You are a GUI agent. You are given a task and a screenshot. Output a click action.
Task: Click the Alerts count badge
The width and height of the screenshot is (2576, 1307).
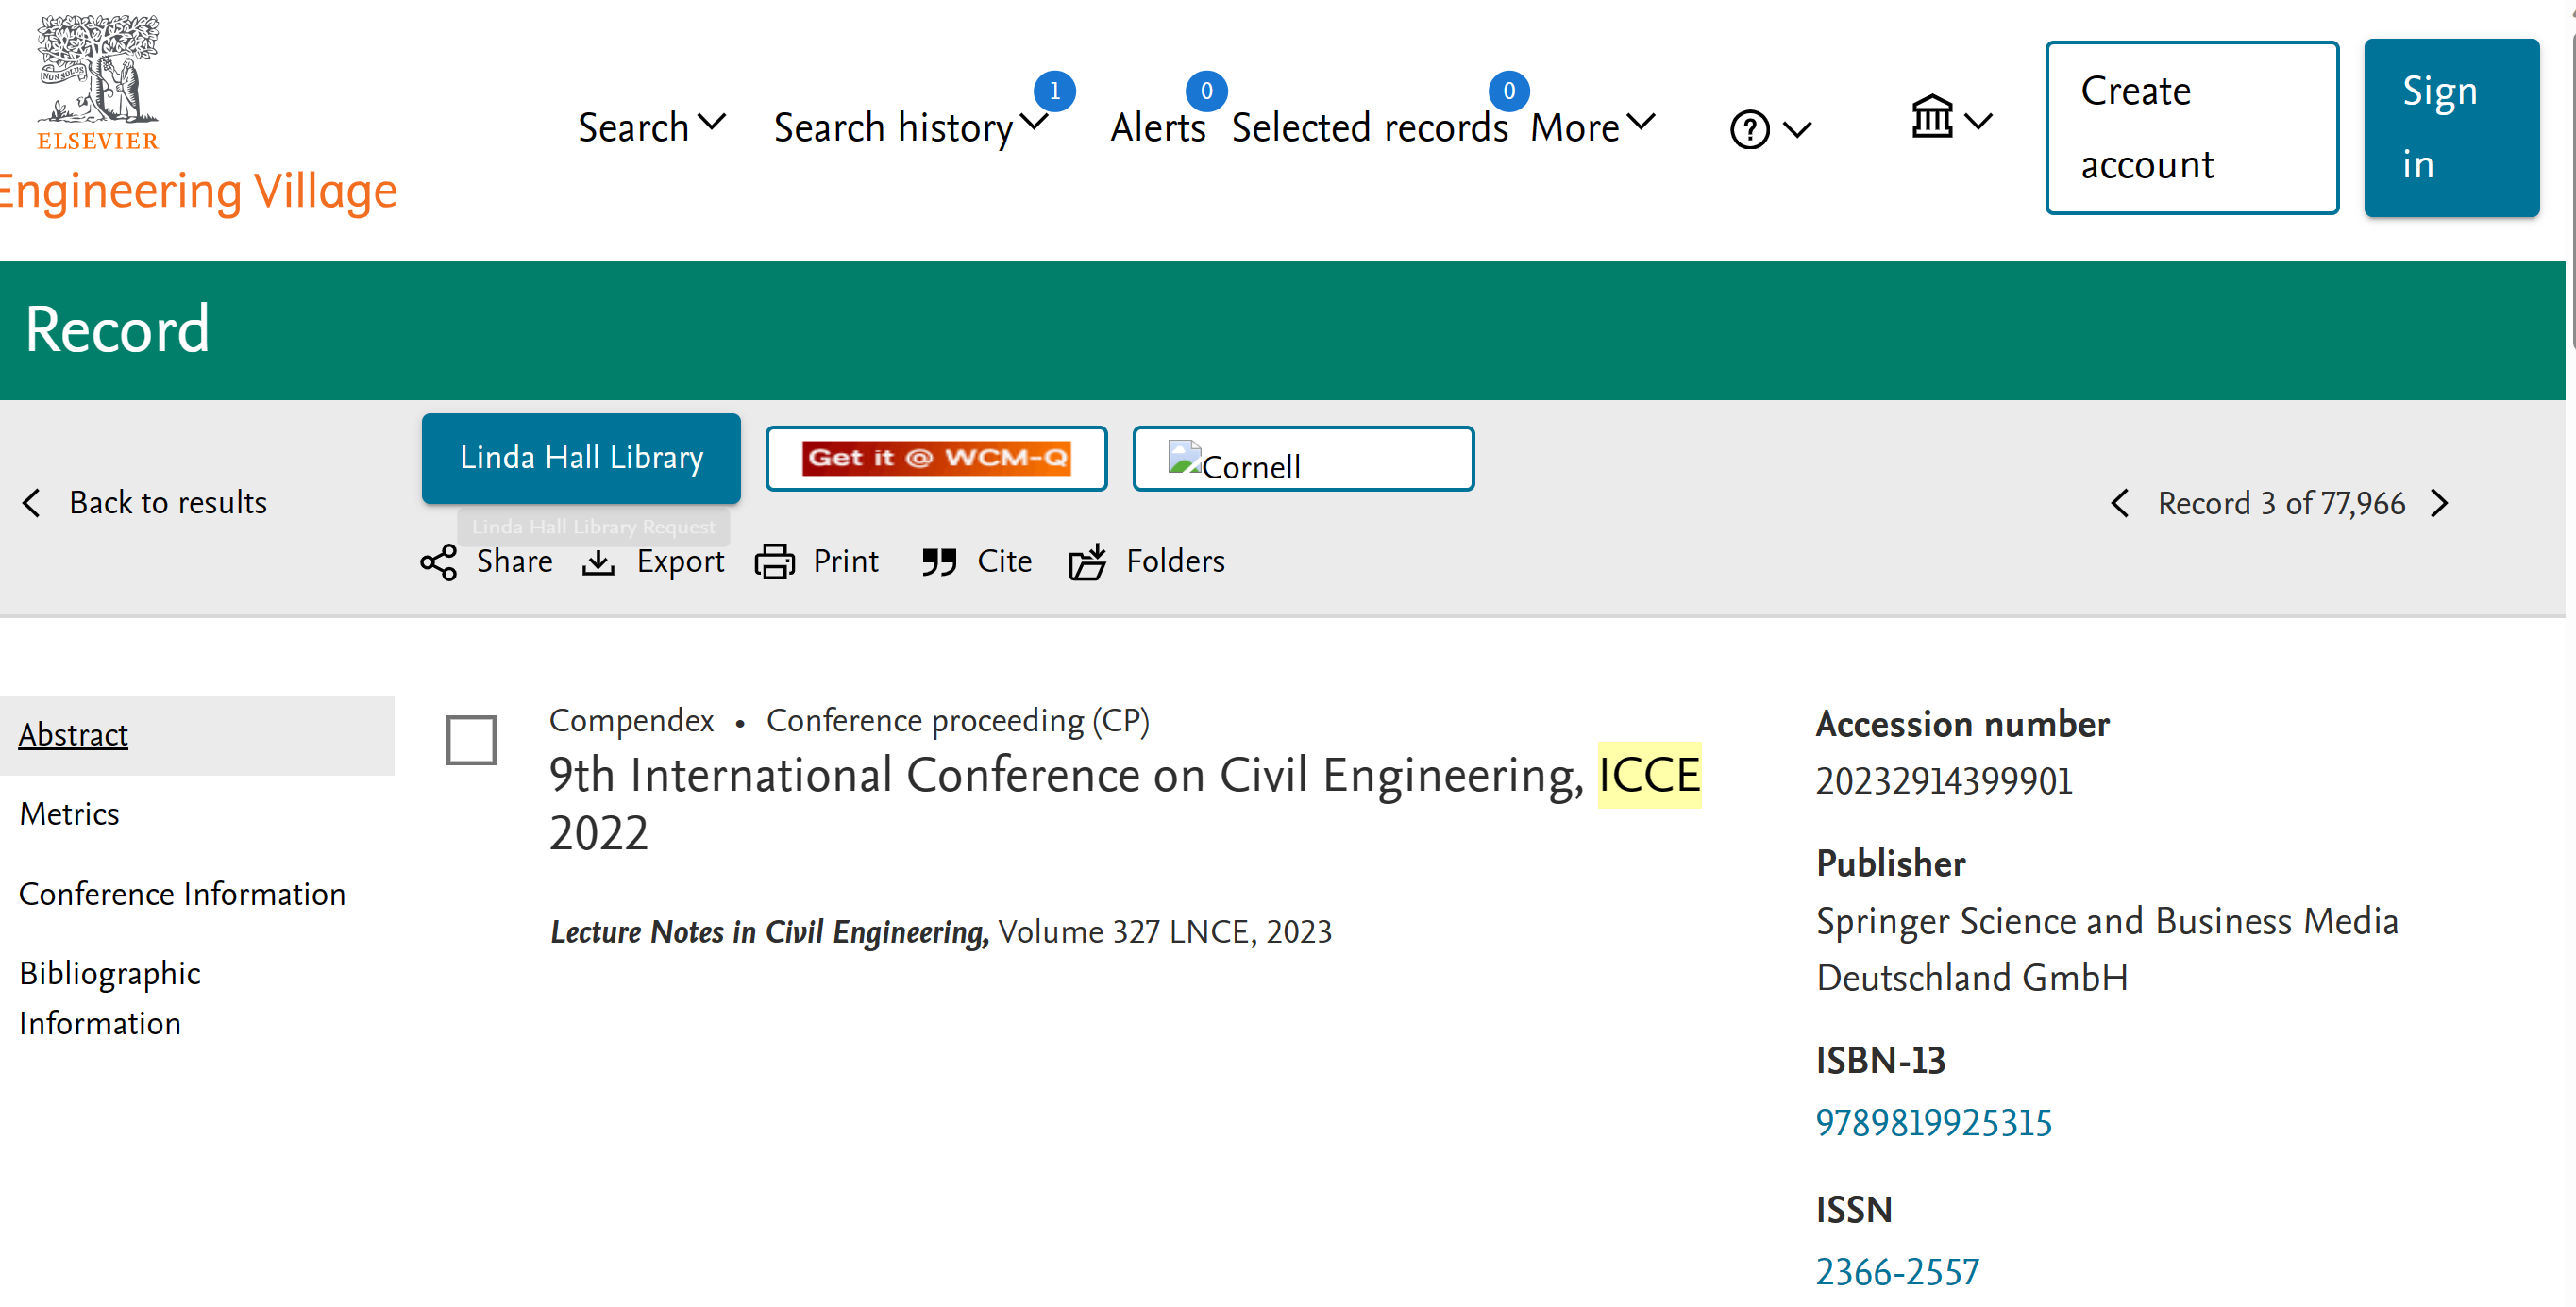tap(1206, 91)
